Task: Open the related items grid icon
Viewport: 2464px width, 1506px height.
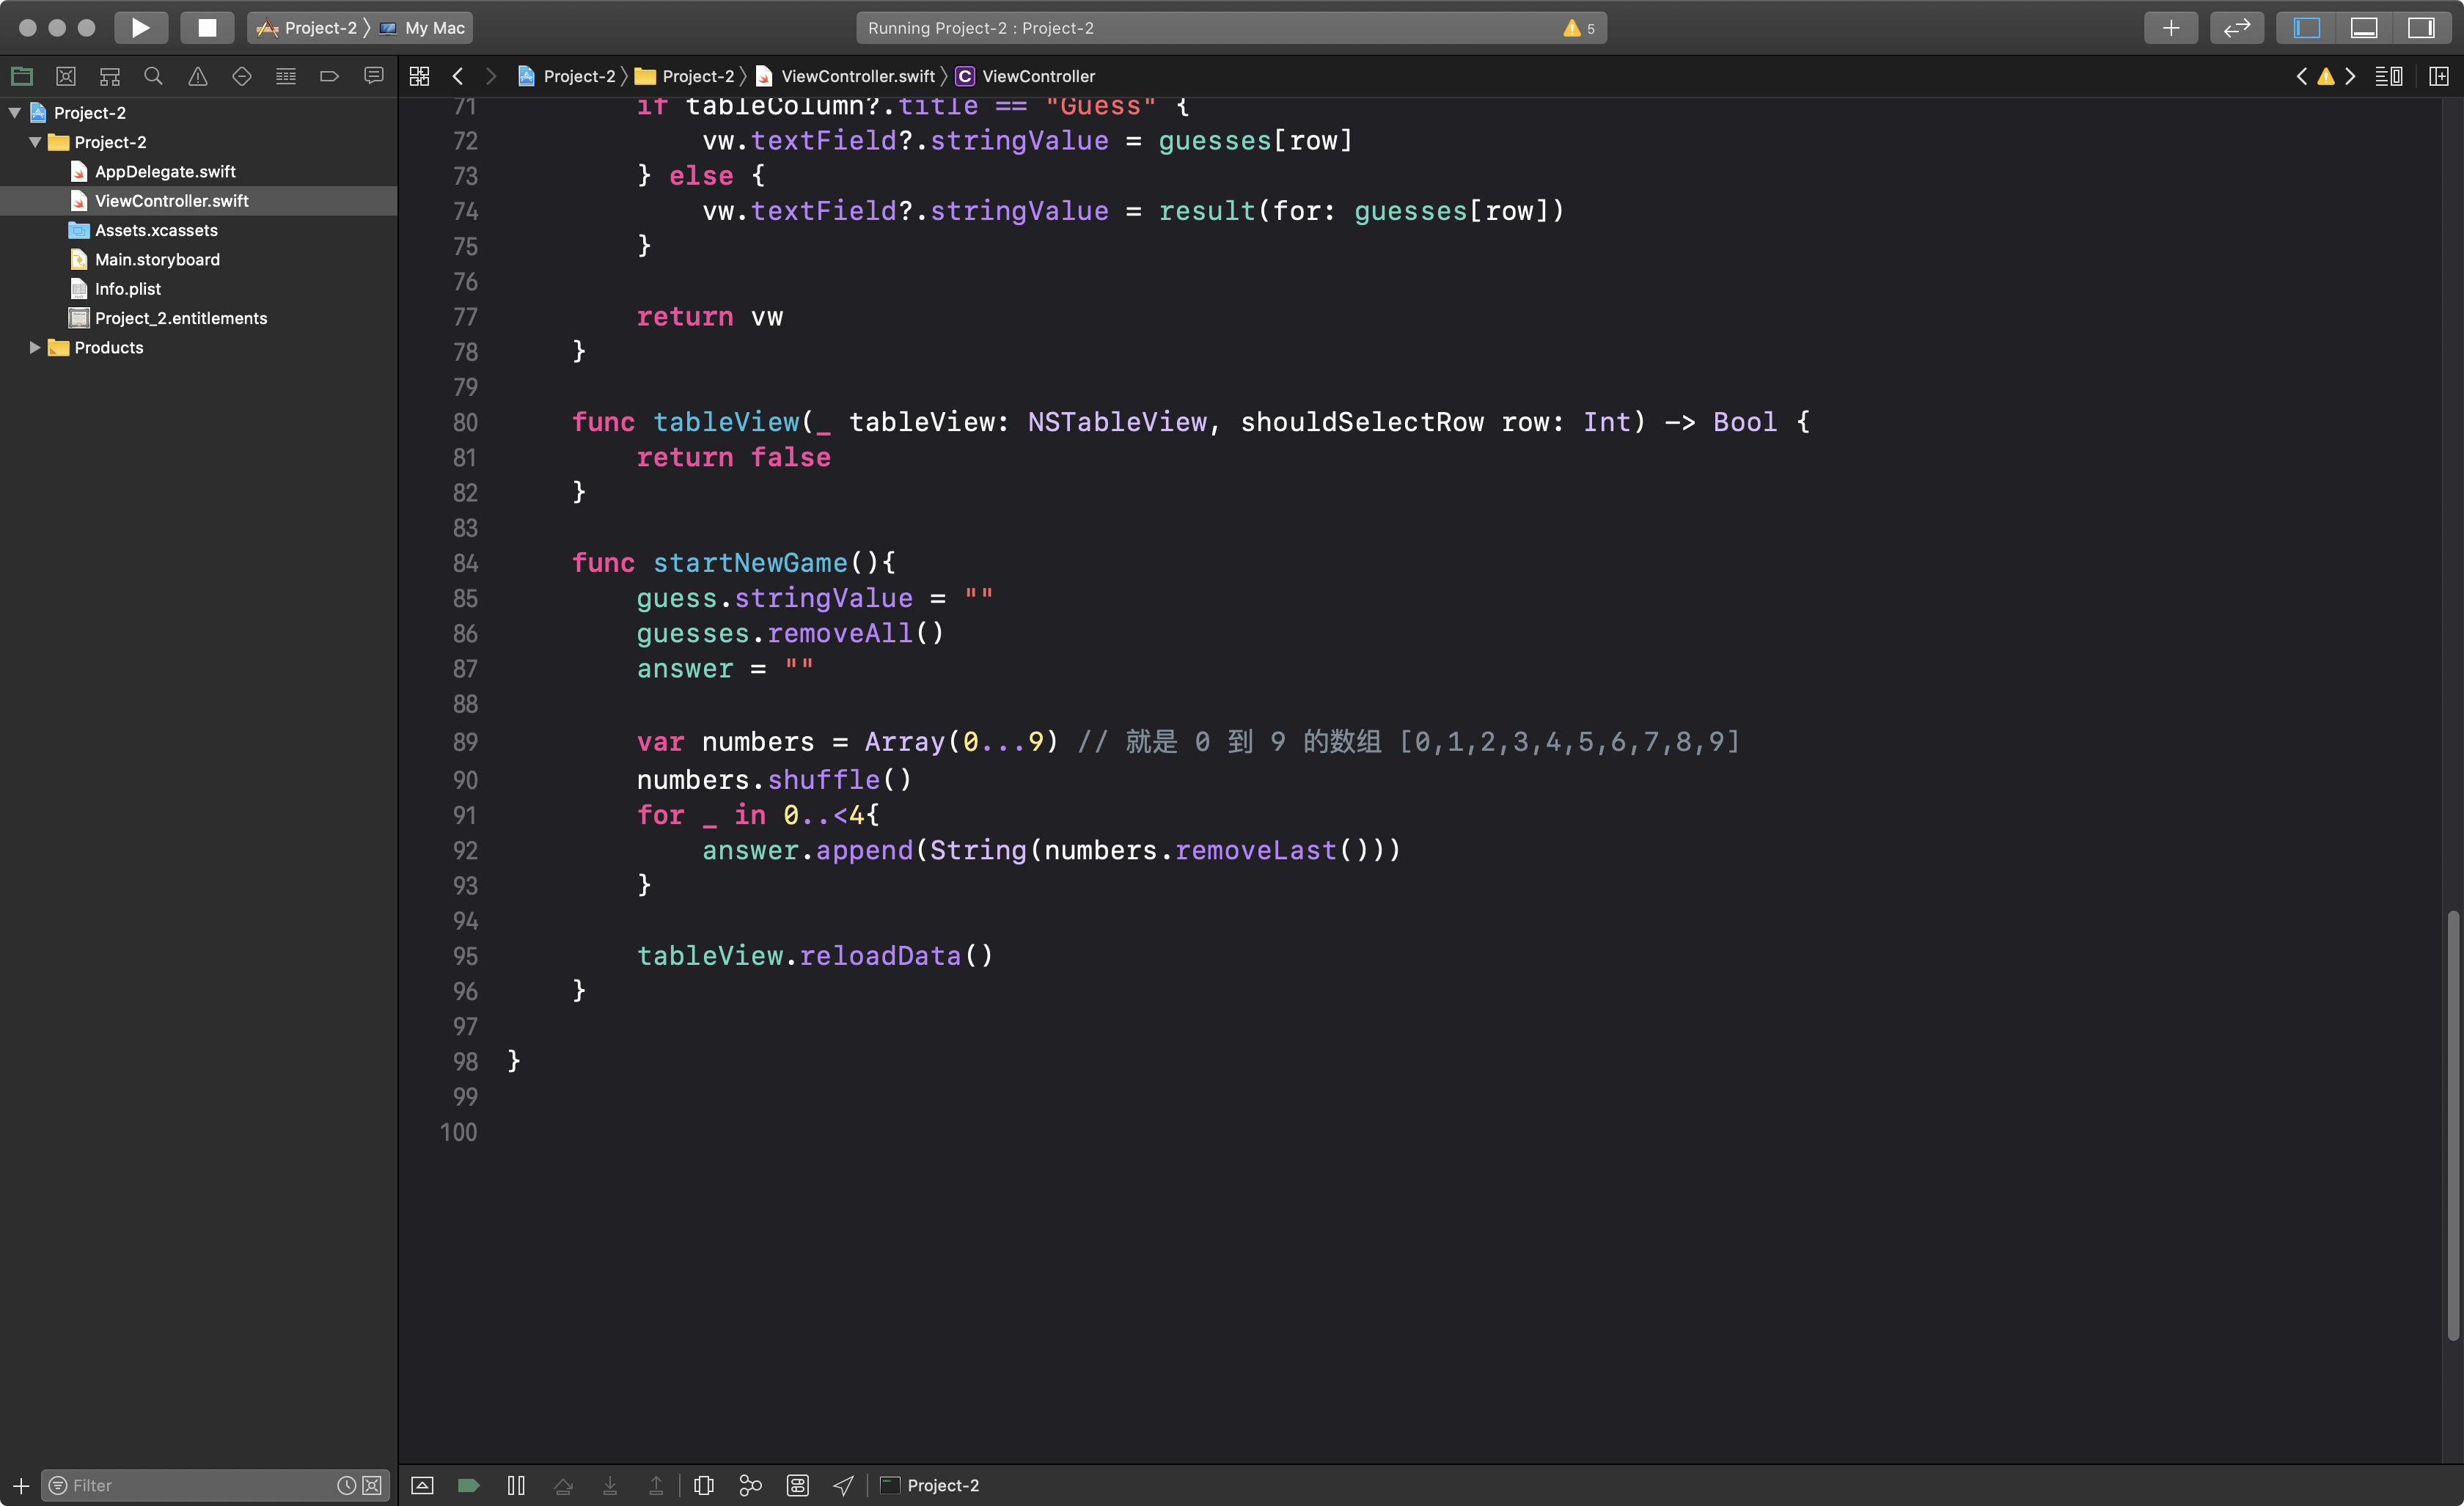Action: click(419, 76)
